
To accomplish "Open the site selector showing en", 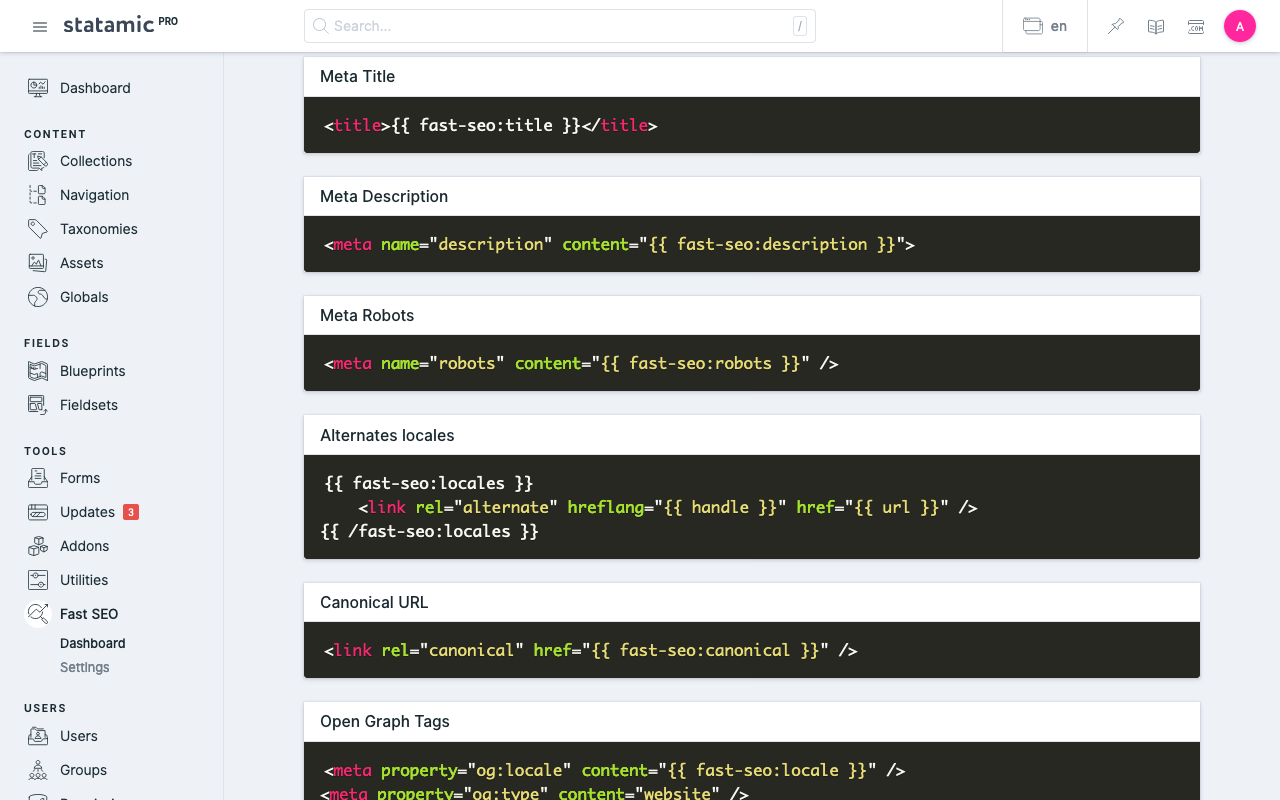I will (1045, 27).
